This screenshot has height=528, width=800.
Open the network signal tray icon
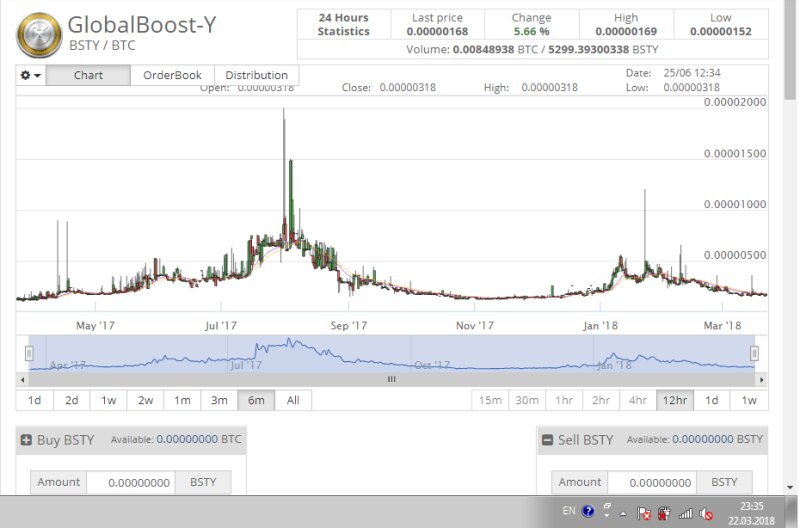(x=686, y=512)
